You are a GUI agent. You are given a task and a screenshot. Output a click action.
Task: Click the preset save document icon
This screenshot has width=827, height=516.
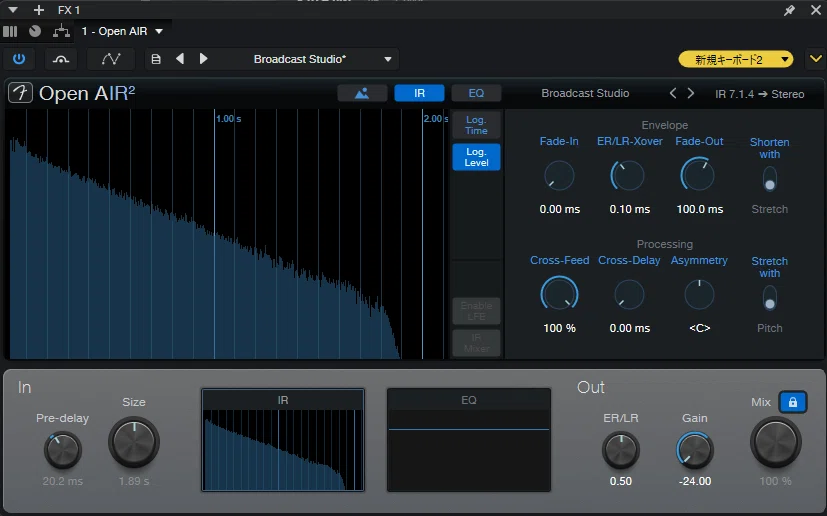click(x=156, y=59)
